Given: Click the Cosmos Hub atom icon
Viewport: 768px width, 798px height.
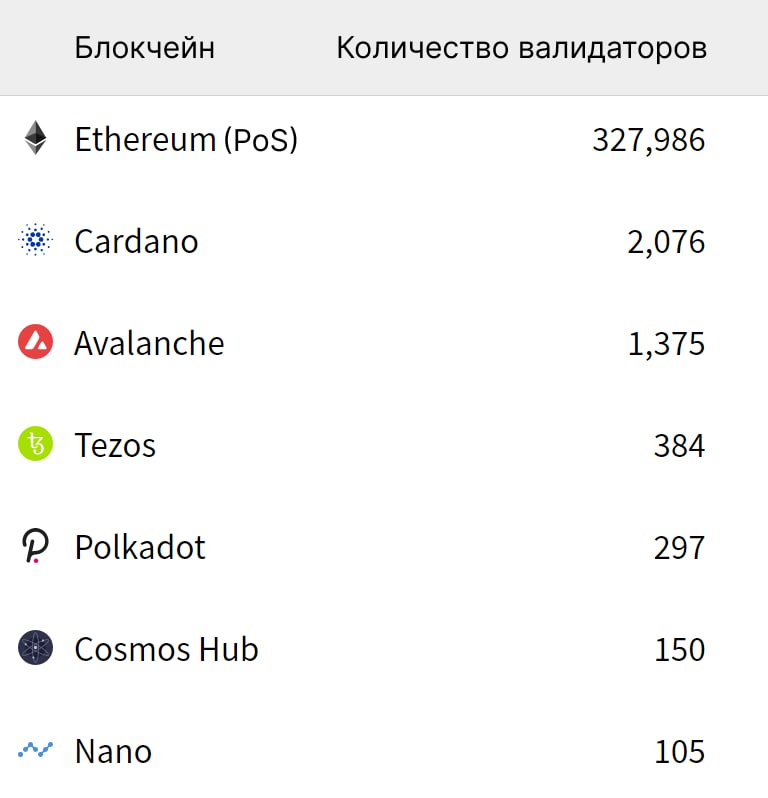Looking at the screenshot, I should pos(36,649).
